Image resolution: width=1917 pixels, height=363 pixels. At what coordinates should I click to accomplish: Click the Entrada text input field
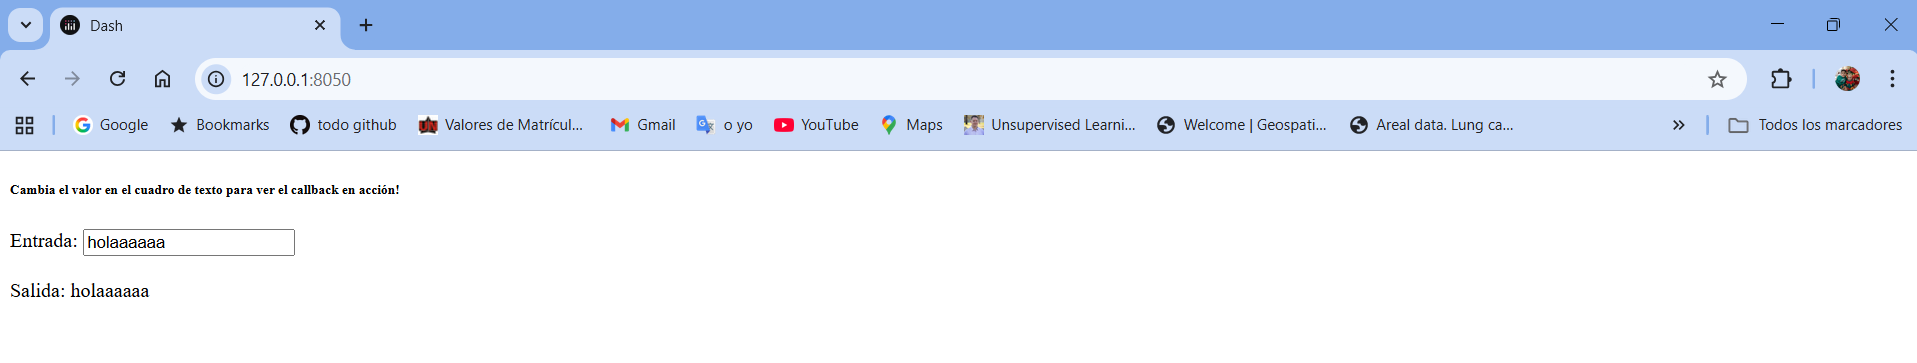click(x=189, y=242)
